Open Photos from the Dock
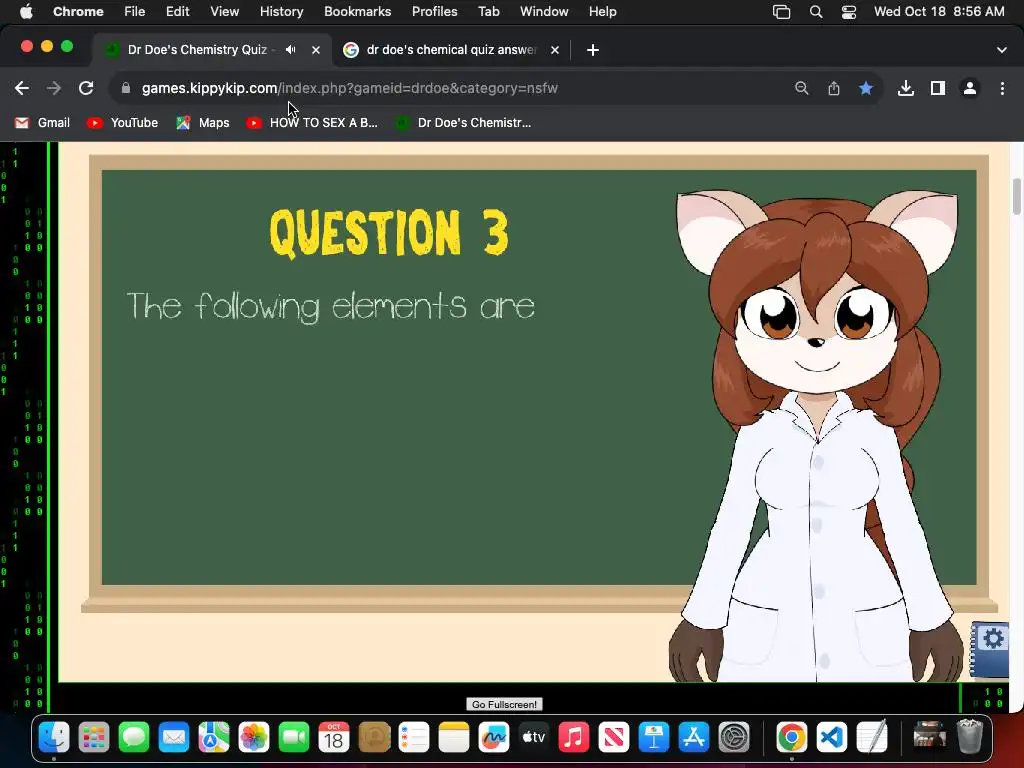This screenshot has width=1024, height=768. click(254, 738)
